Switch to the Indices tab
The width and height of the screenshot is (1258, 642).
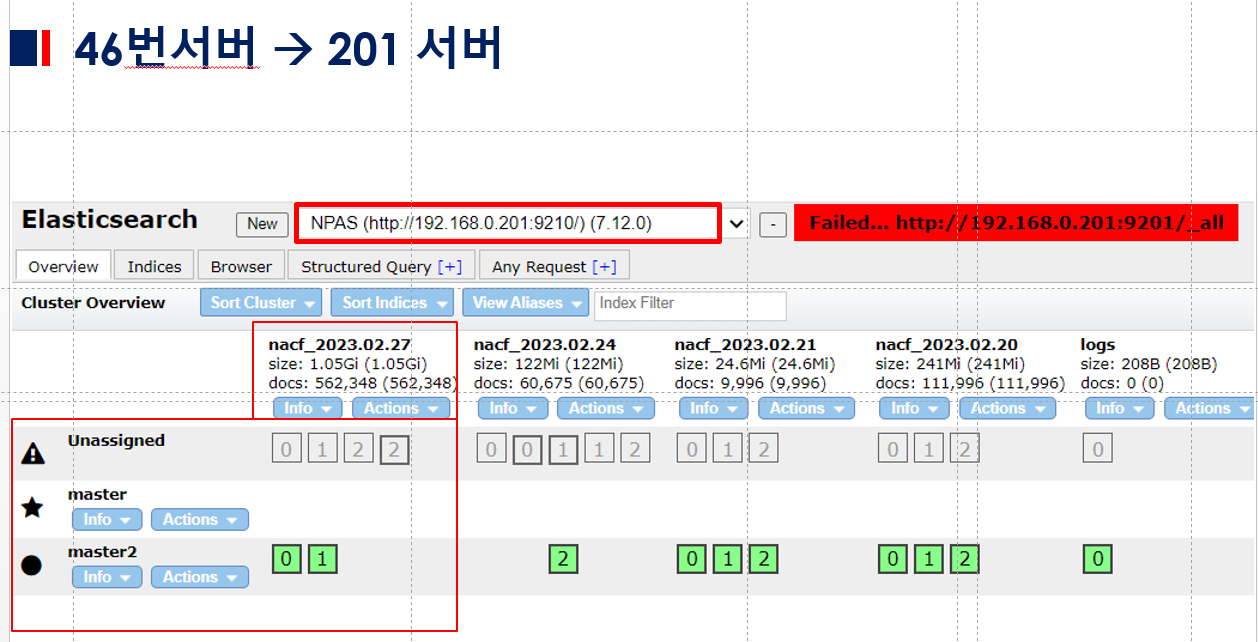pyautogui.click(x=155, y=266)
